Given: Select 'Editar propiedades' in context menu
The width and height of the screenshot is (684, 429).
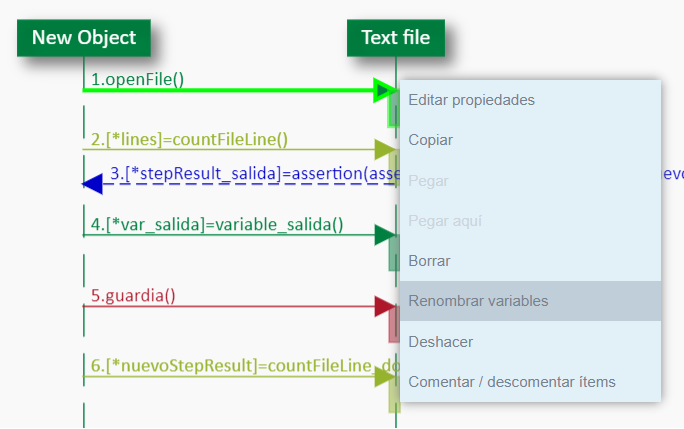Looking at the screenshot, I should 471,100.
